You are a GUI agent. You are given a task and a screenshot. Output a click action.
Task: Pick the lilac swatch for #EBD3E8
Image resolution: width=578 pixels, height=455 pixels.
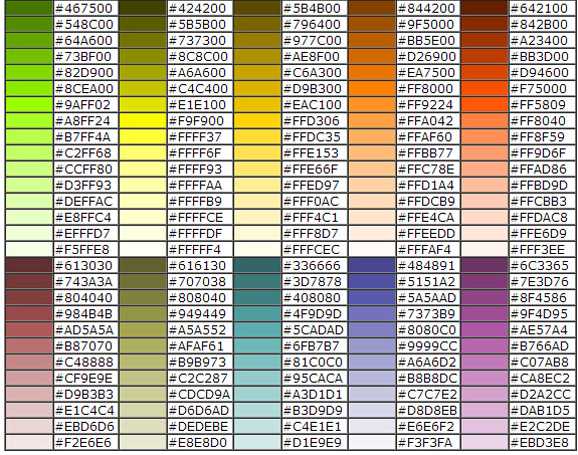click(485, 442)
